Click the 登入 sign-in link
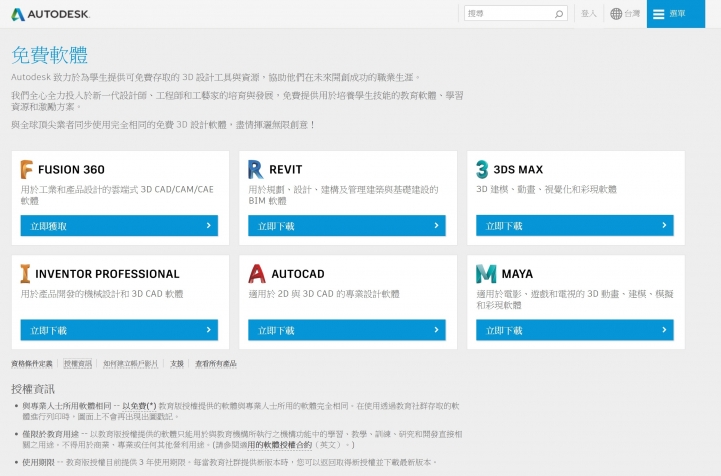This screenshot has height=476, width=721. click(x=589, y=14)
